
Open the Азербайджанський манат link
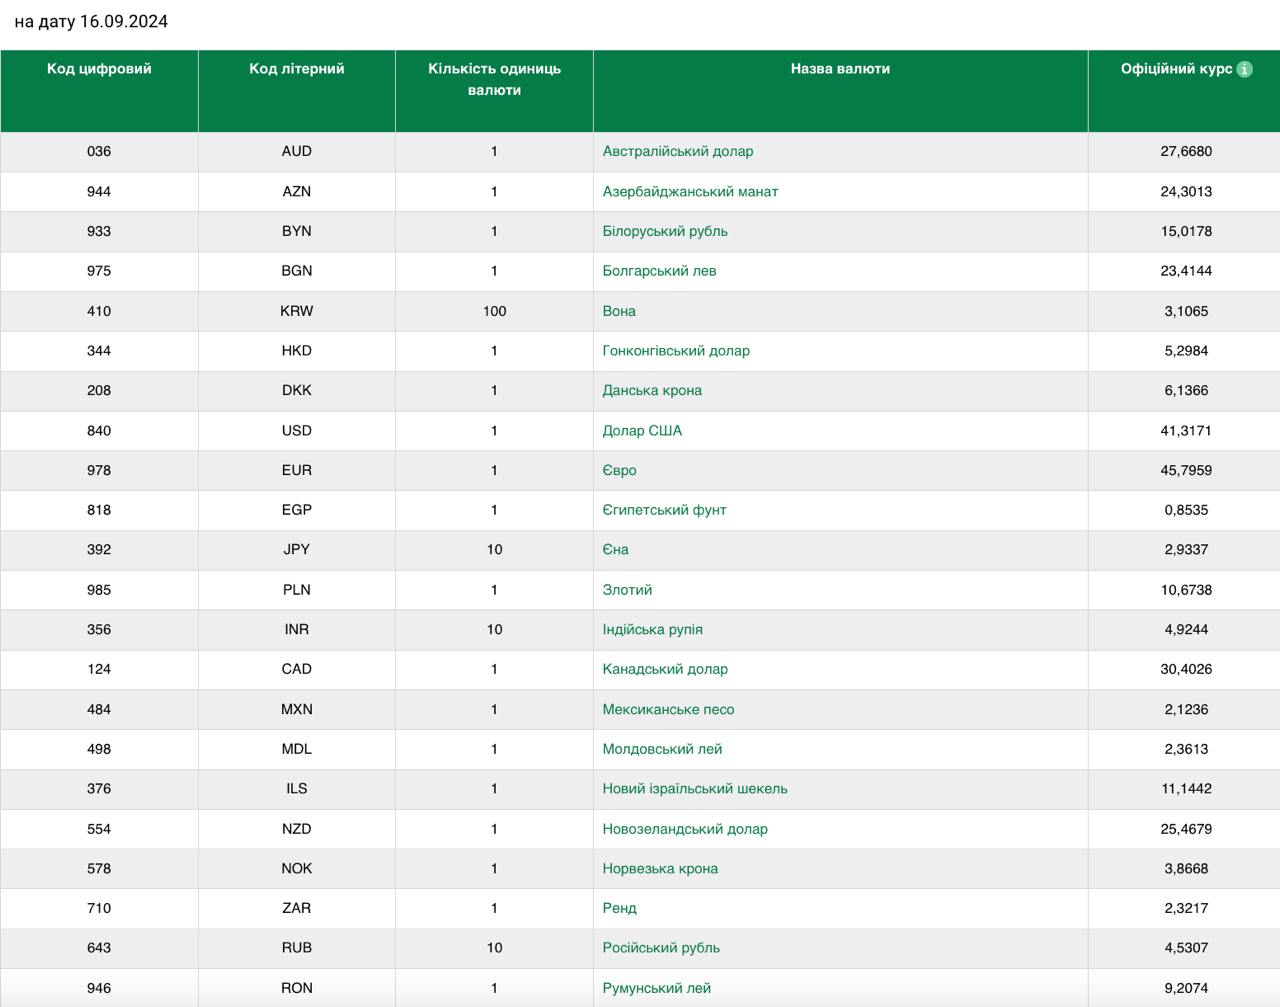tap(689, 191)
